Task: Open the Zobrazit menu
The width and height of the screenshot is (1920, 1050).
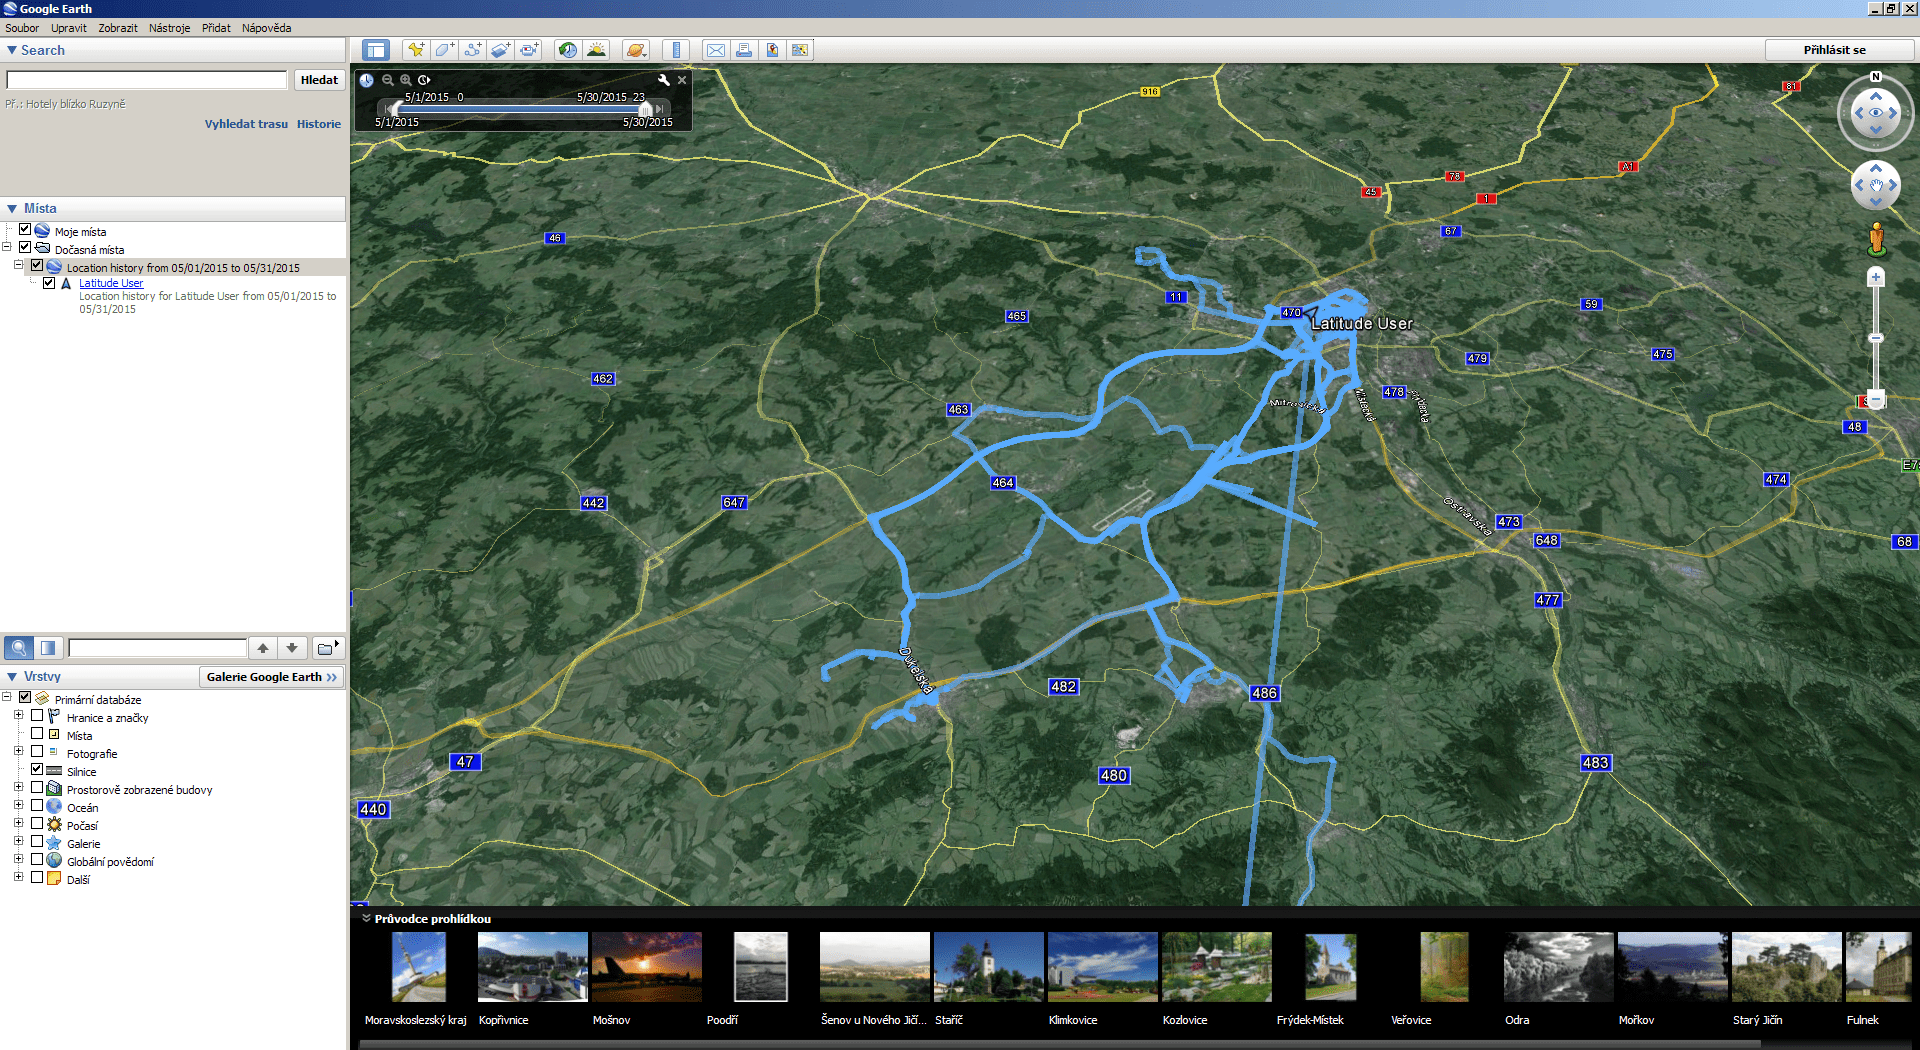Action: 118,28
